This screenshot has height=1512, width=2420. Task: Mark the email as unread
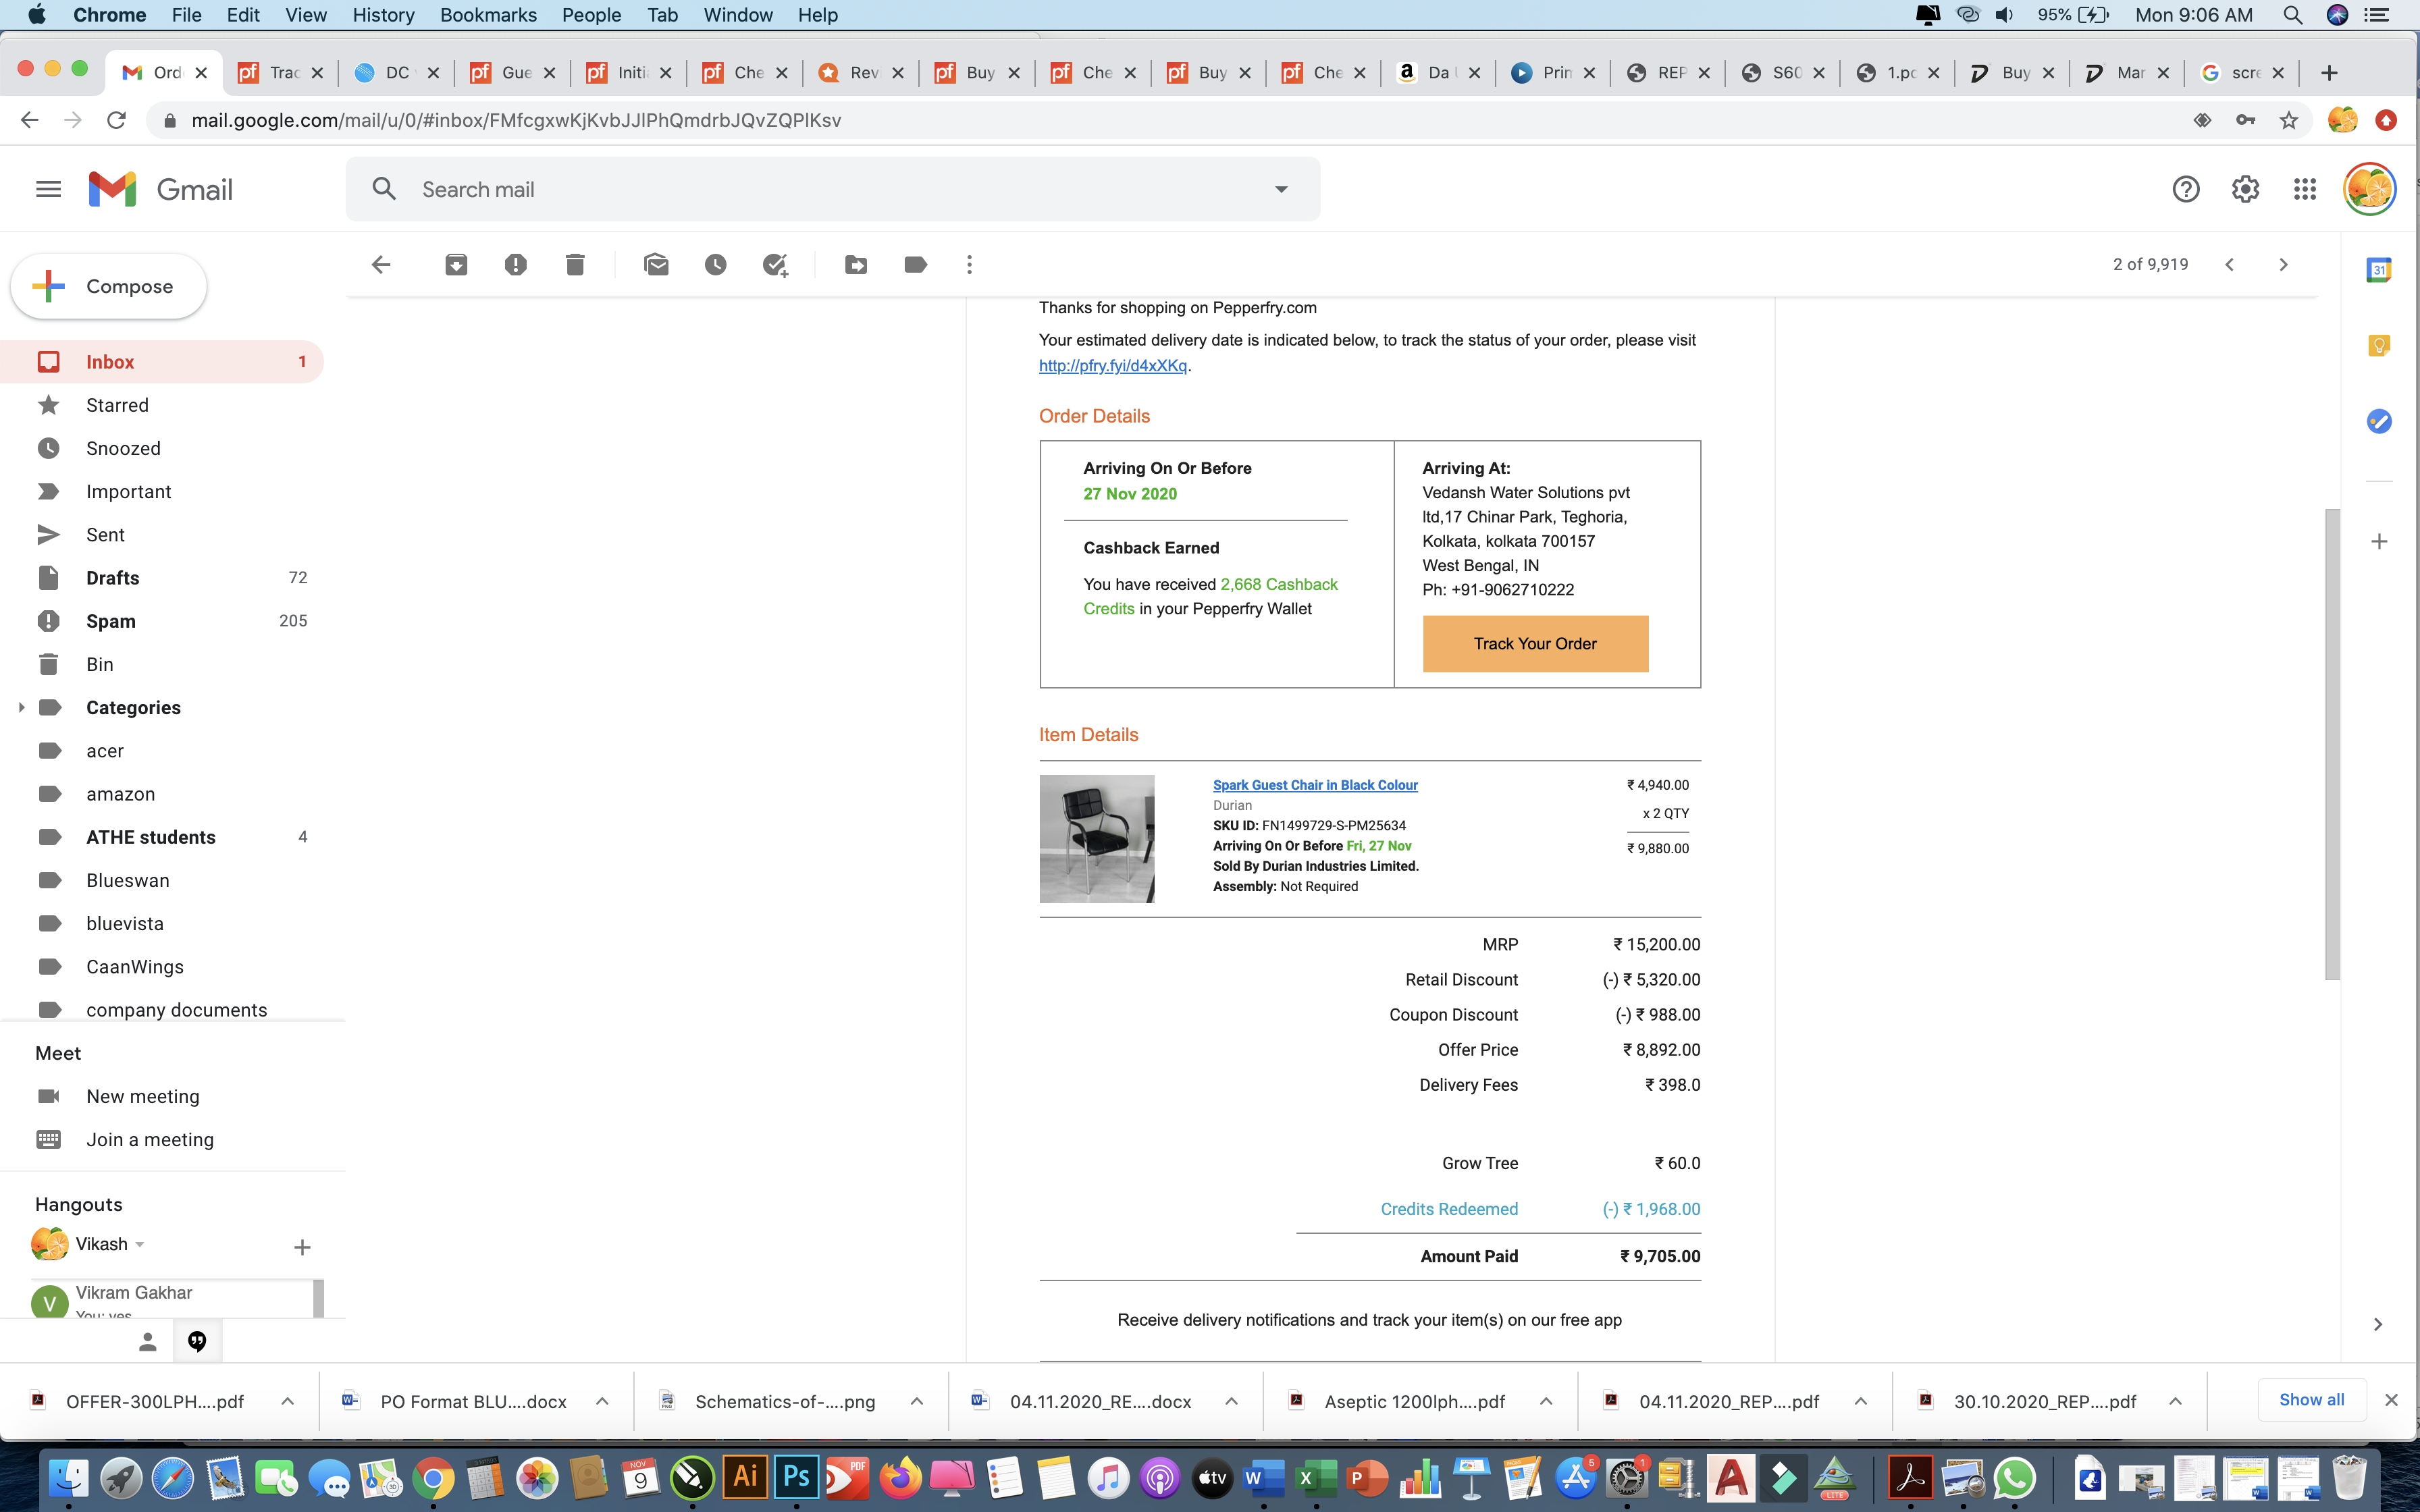[x=656, y=264]
